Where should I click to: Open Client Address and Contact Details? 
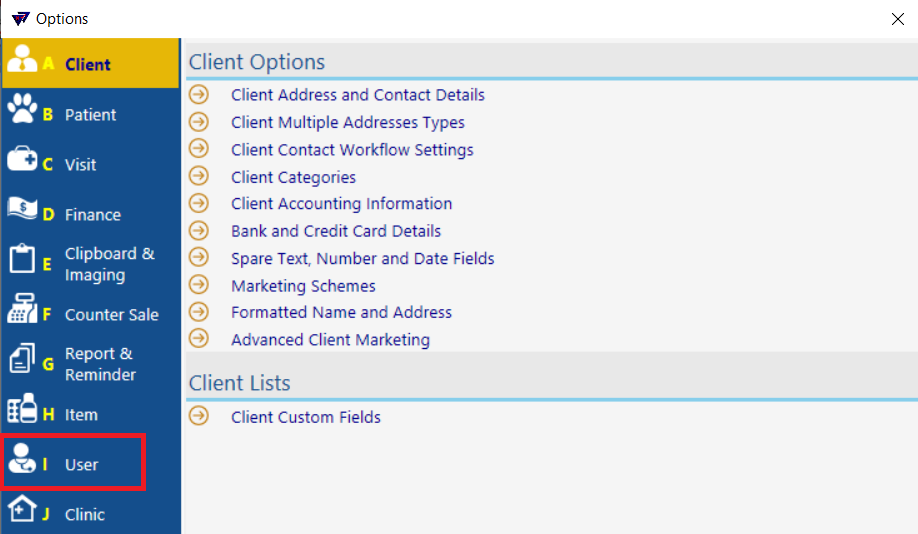pos(358,95)
